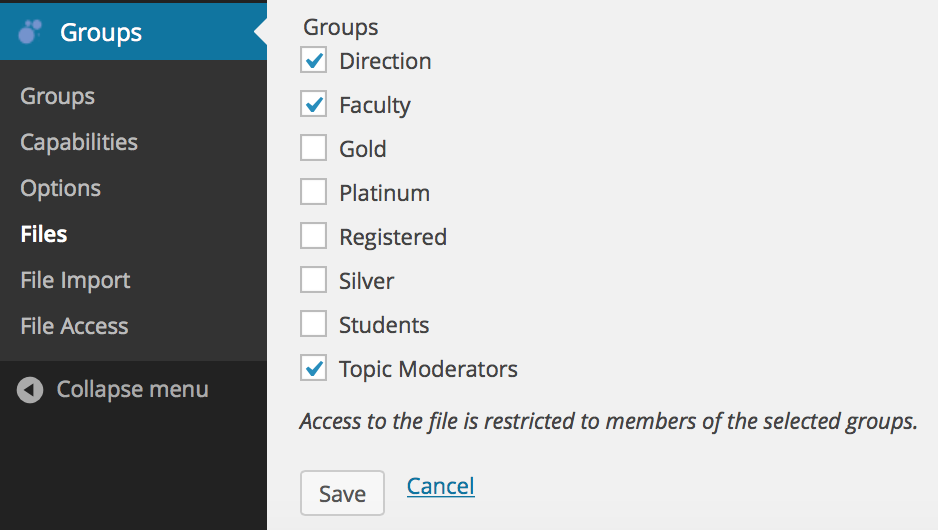Uncheck the Topic Moderators checkbox
This screenshot has width=938, height=530.
coord(313,368)
